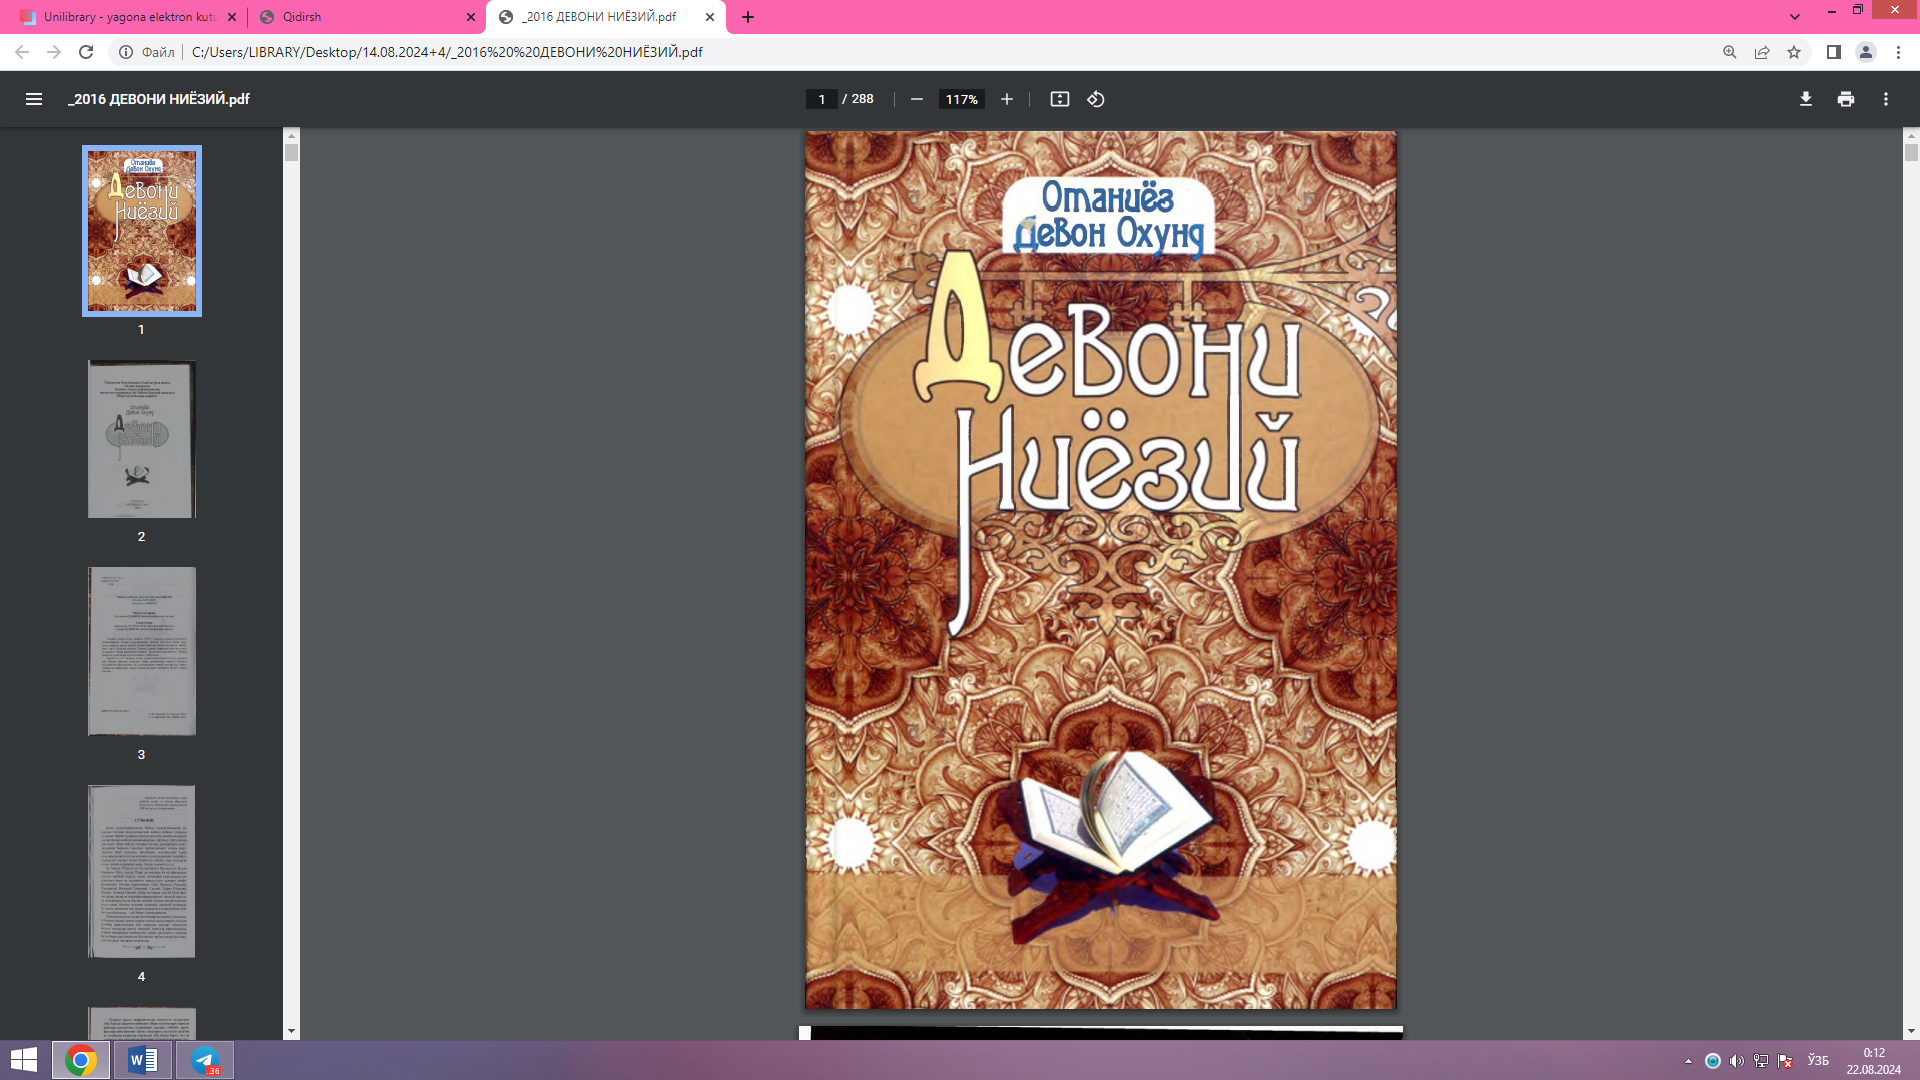
Task: Download the PDF file
Action: [1806, 99]
